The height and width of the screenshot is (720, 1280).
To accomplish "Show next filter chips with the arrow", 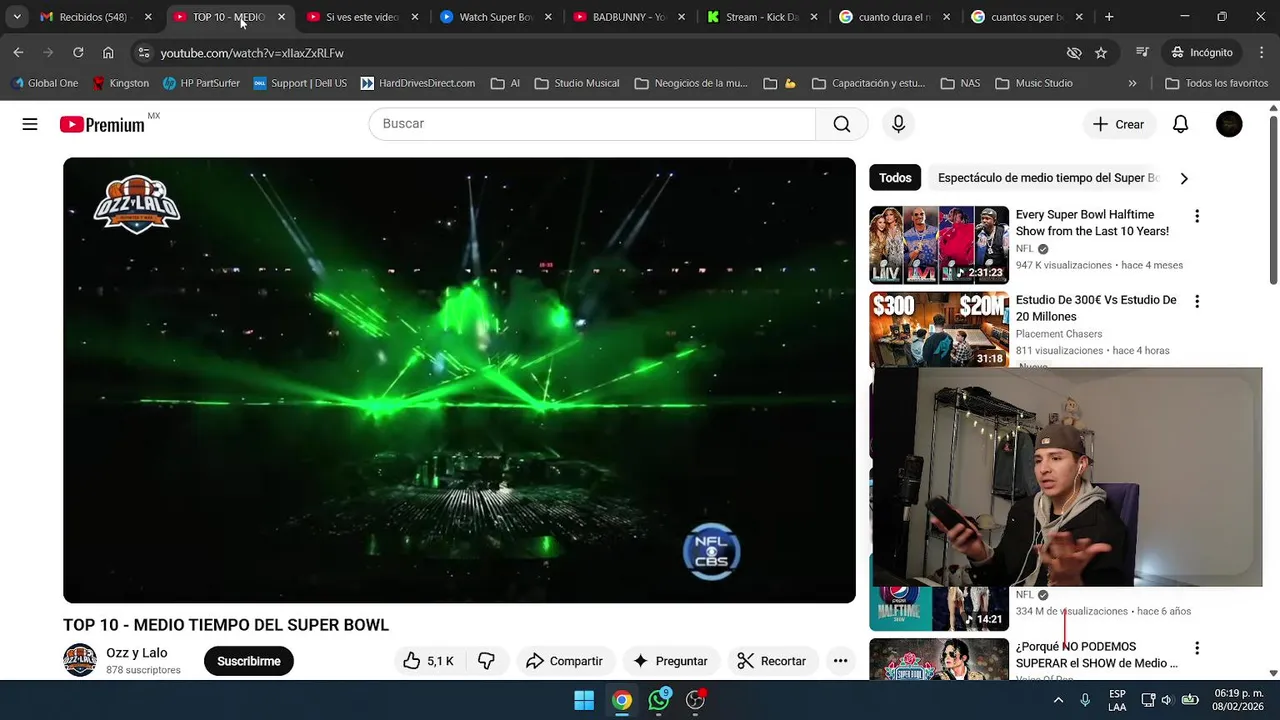I will tap(1184, 178).
